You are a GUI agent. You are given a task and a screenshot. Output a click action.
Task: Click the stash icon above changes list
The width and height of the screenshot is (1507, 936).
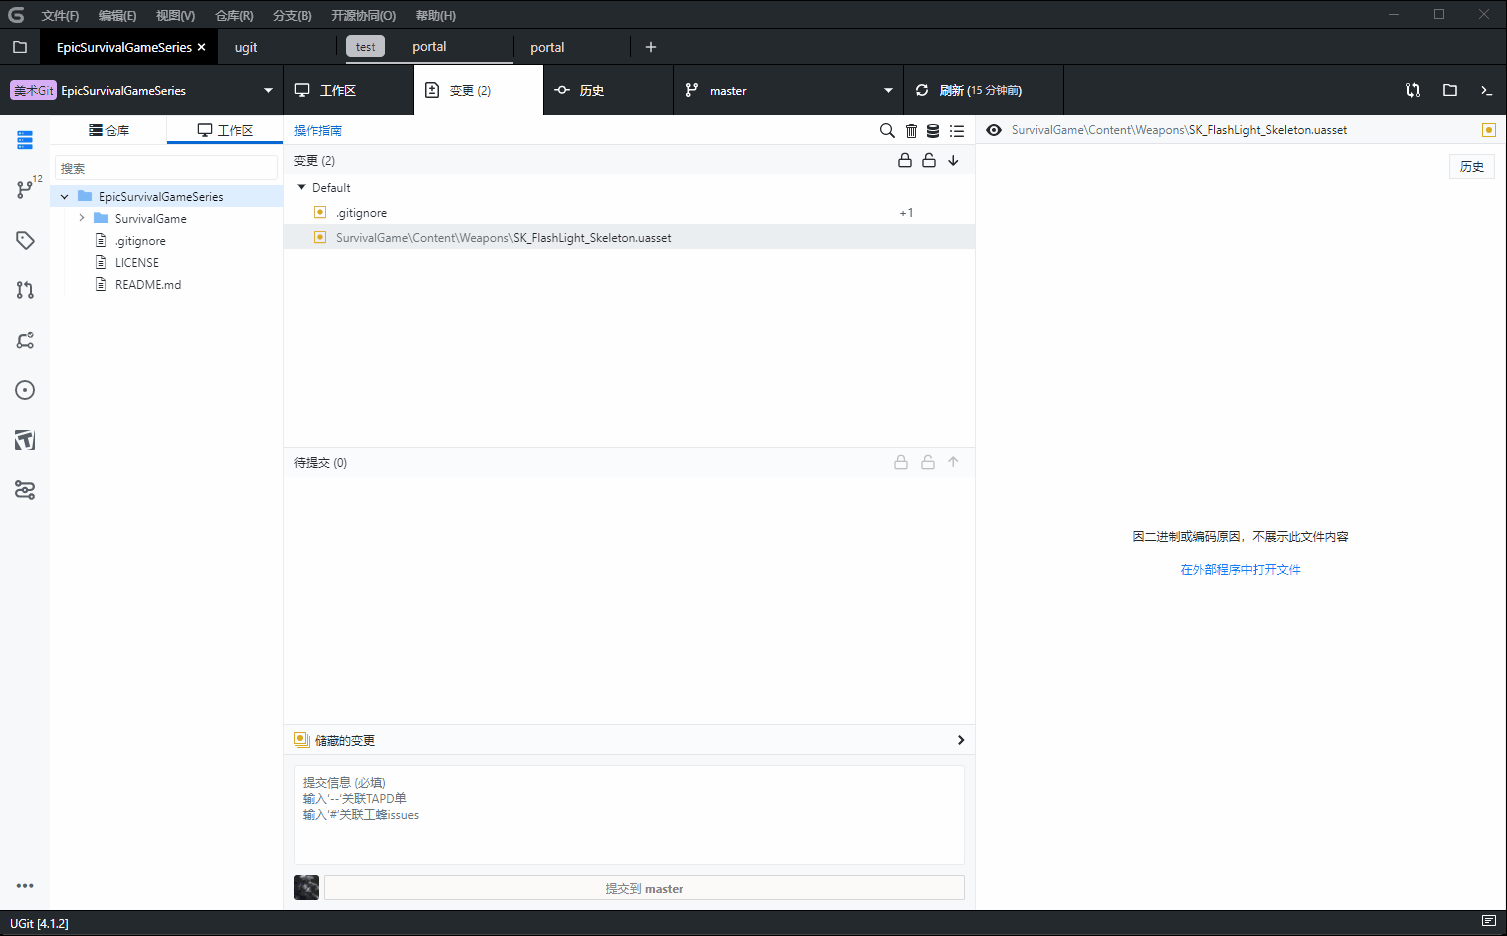(933, 130)
